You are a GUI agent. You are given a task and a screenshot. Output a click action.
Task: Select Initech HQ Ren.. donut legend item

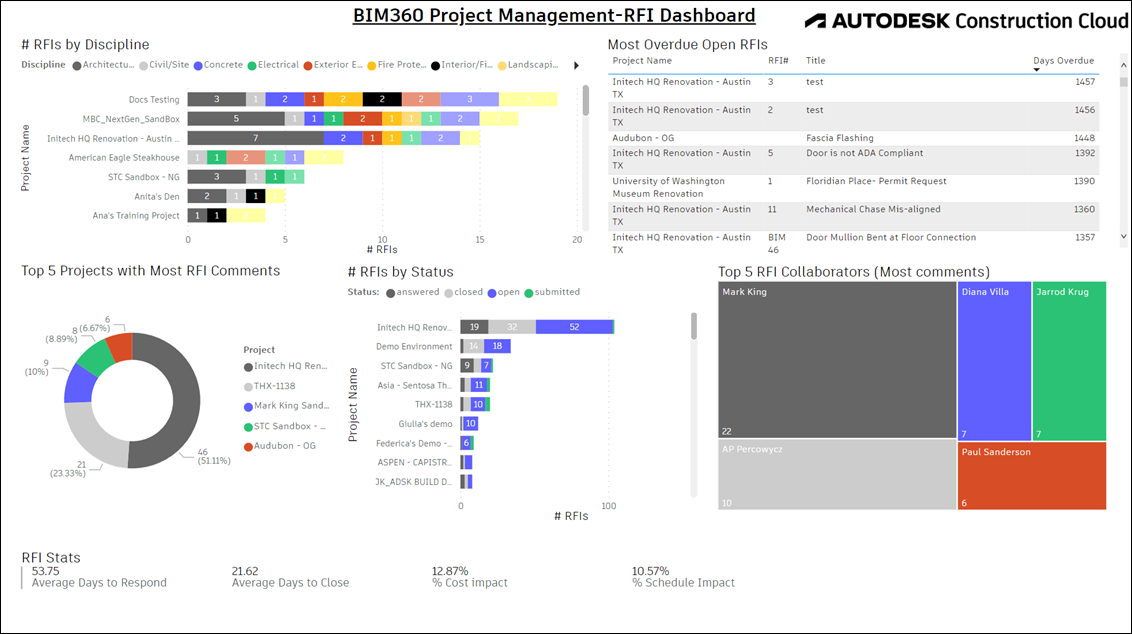(285, 366)
